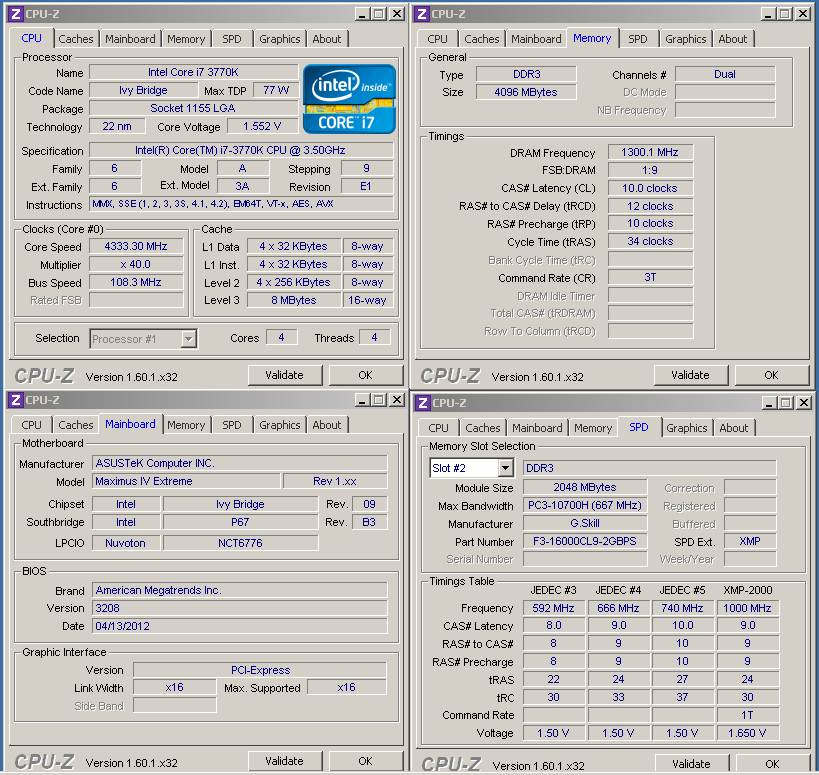Click the BIOS version field '3208'
This screenshot has height=775, width=819.
240,608
